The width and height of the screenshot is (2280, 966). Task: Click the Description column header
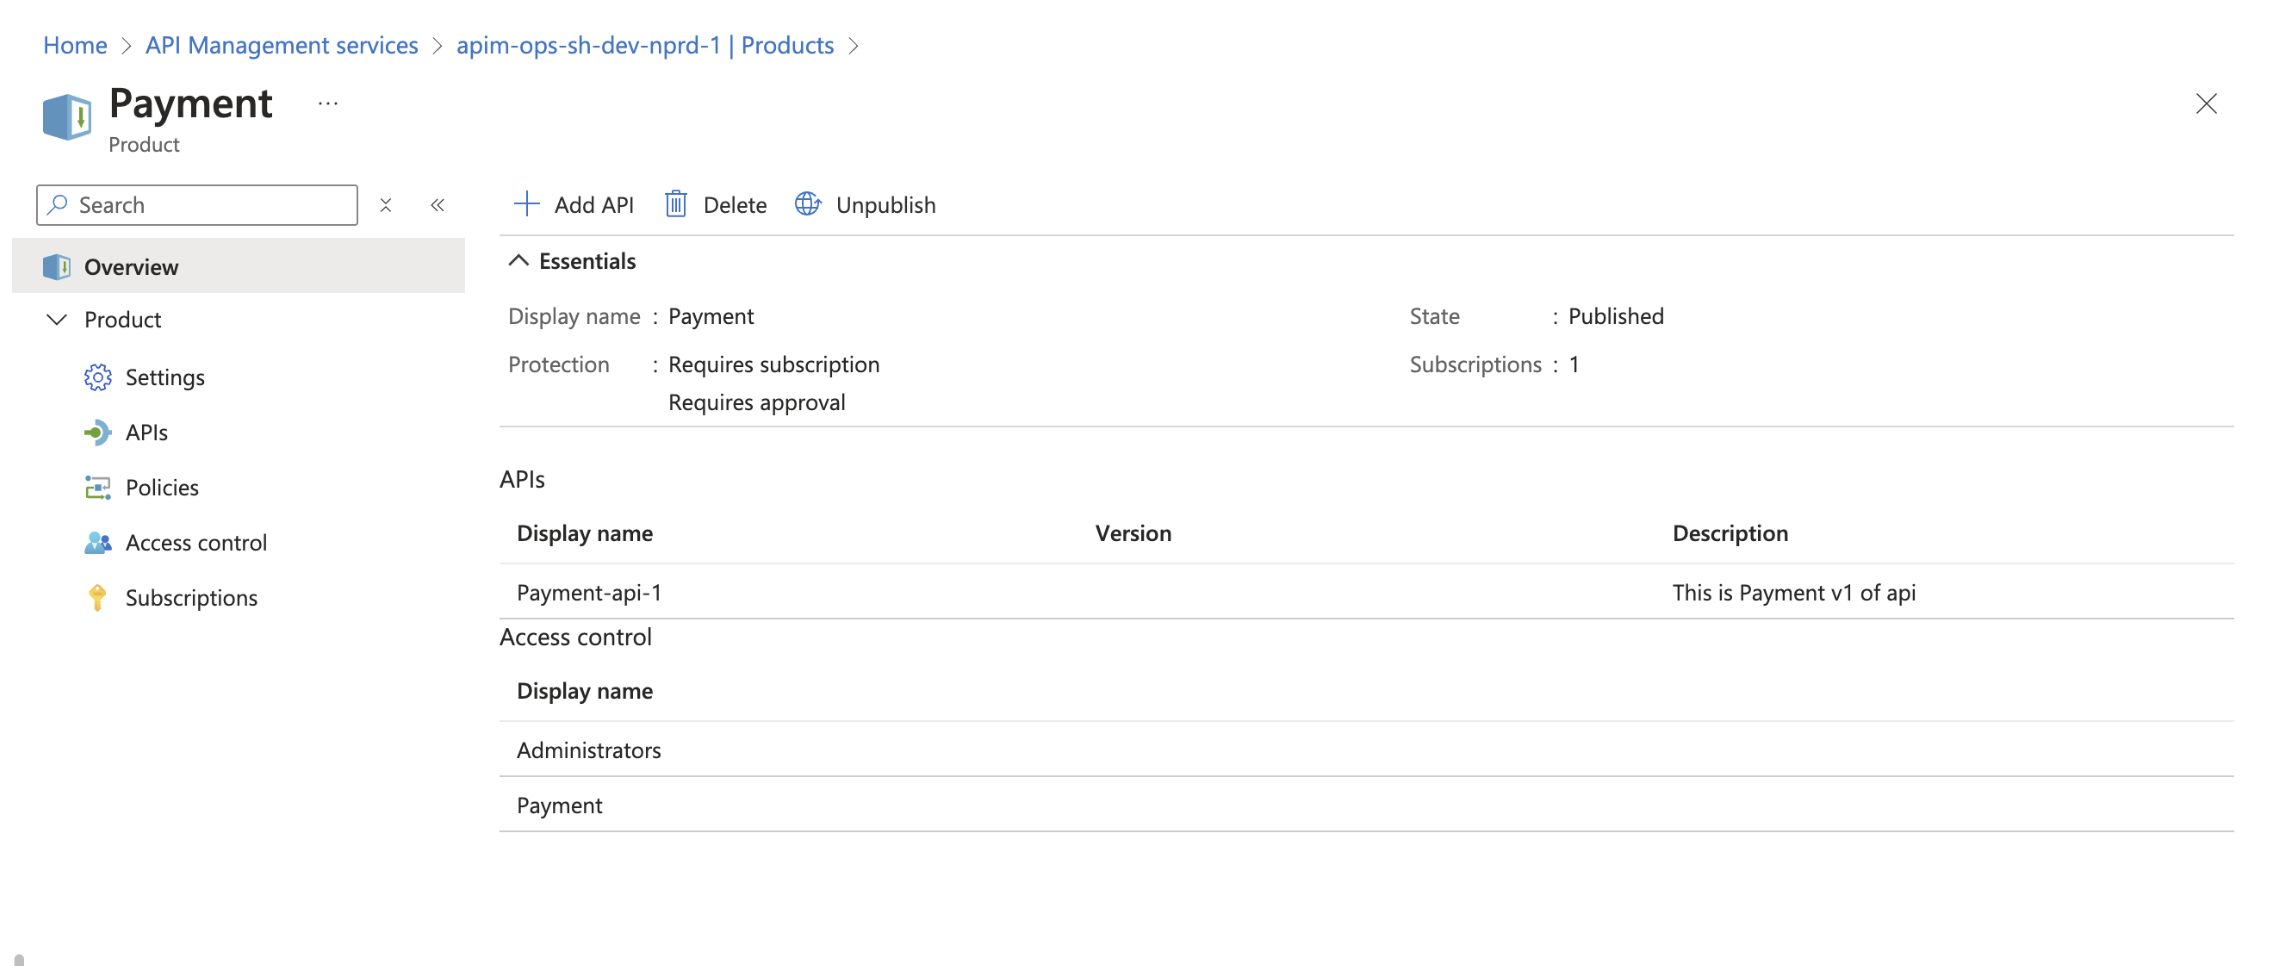point(1730,533)
